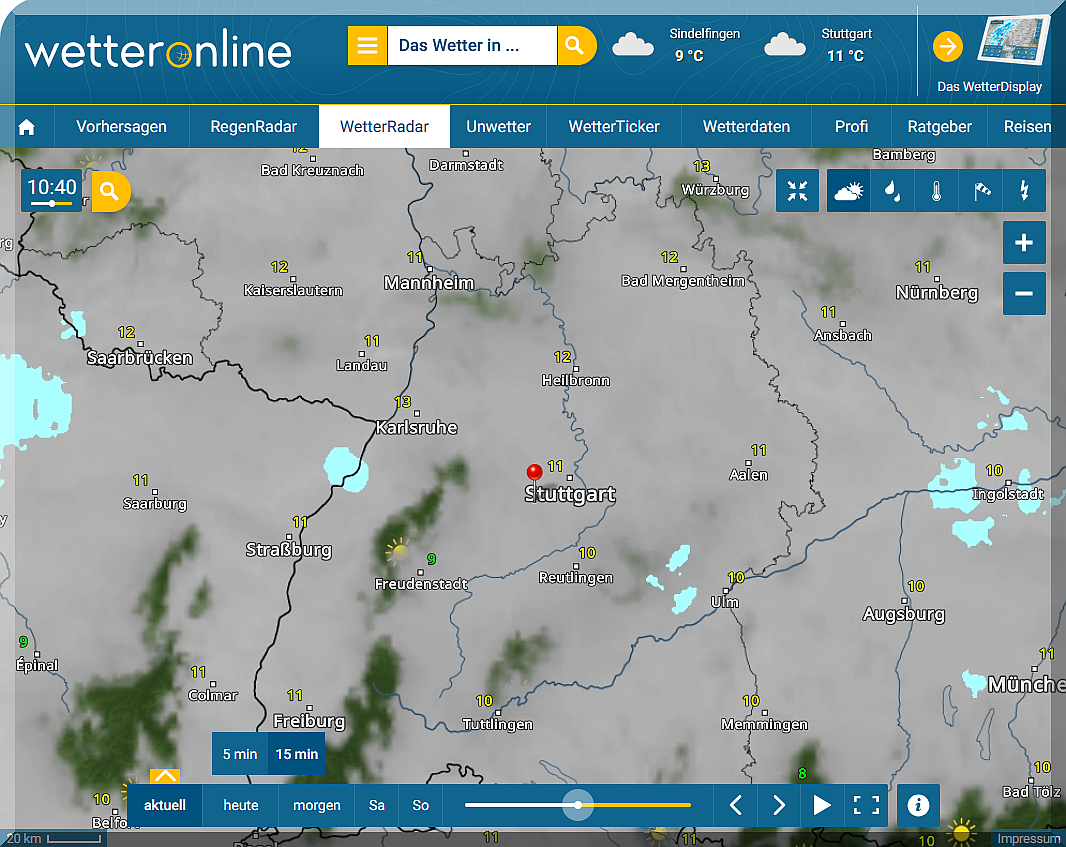The width and height of the screenshot is (1066, 847).
Task: Switch to the RegenRadar tab
Action: pyautogui.click(x=254, y=127)
